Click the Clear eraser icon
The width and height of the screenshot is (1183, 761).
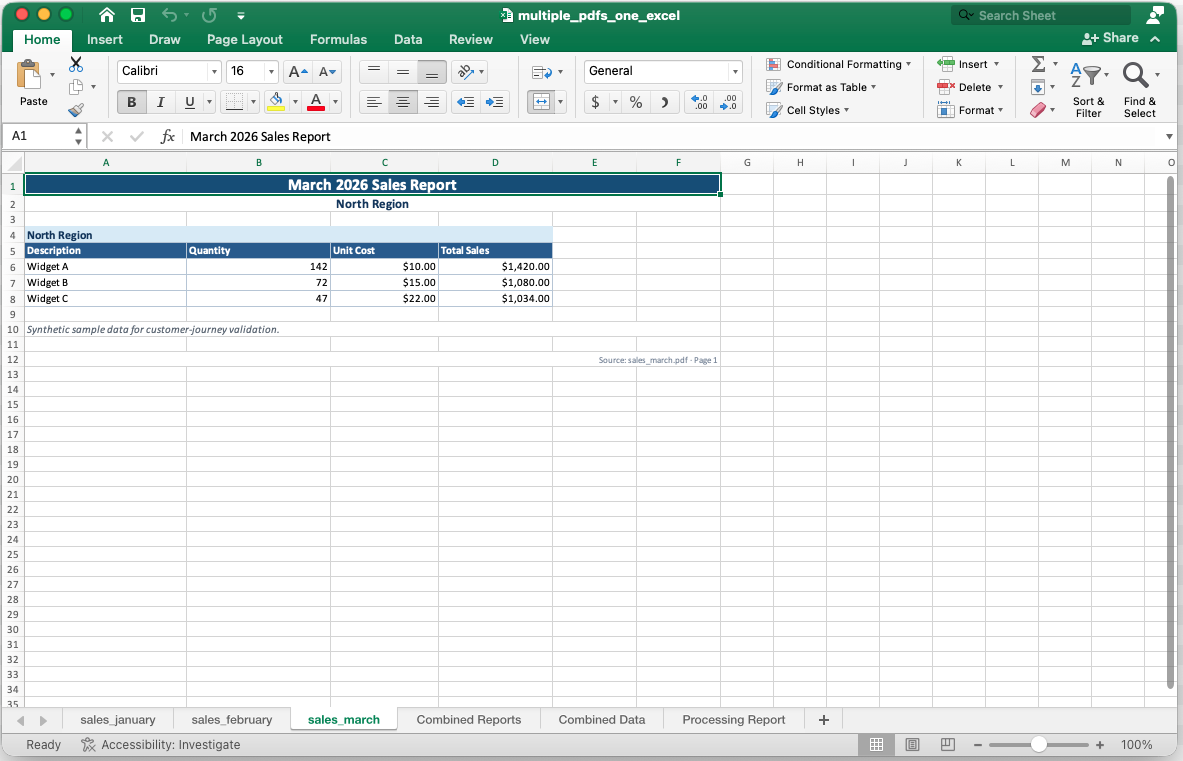pos(1038,110)
